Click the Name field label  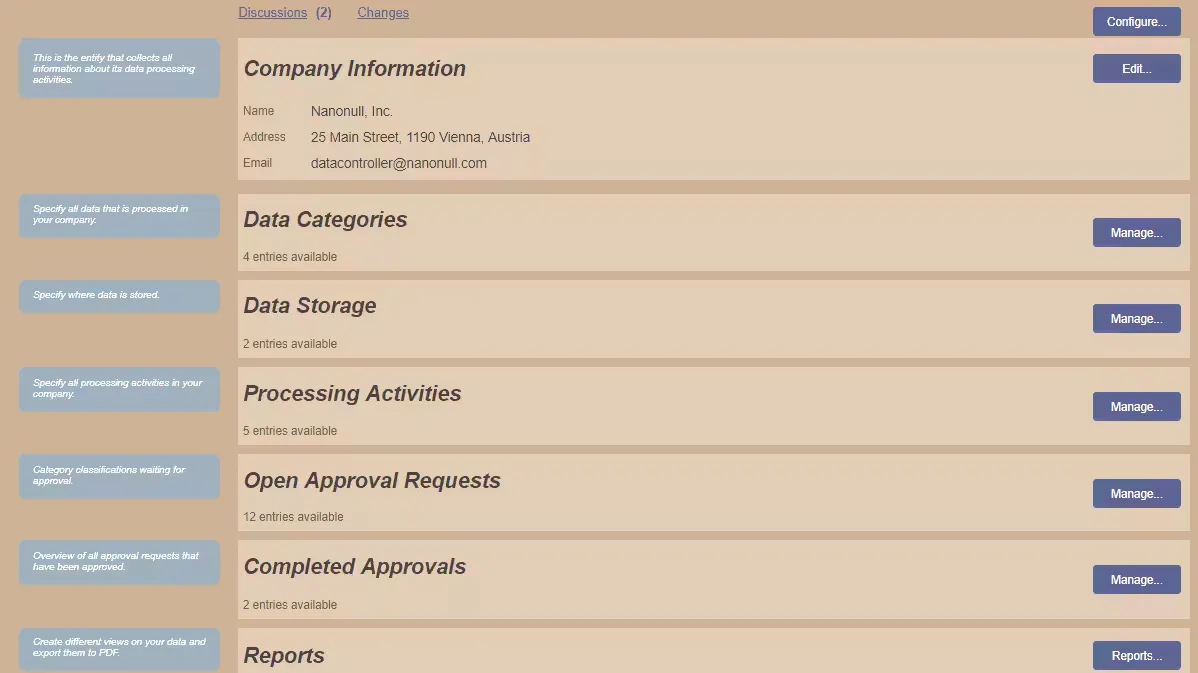coord(258,111)
